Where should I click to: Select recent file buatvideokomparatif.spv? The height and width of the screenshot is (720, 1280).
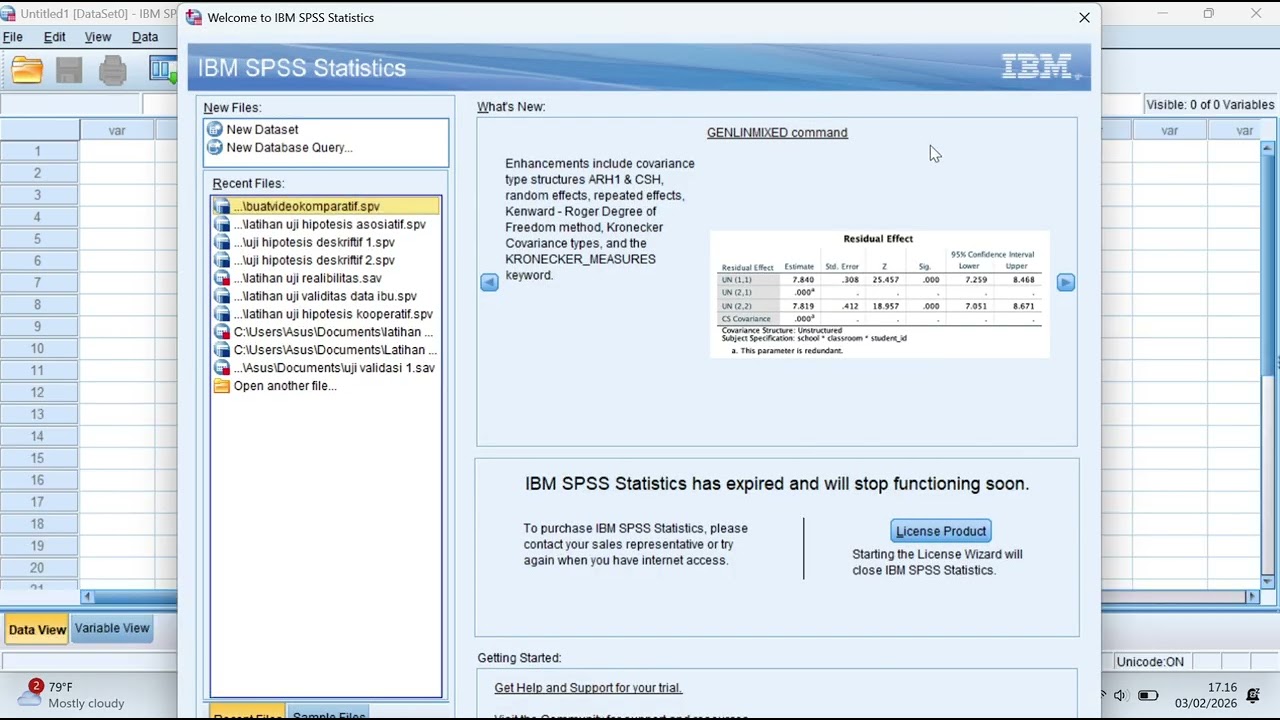[x=326, y=206]
